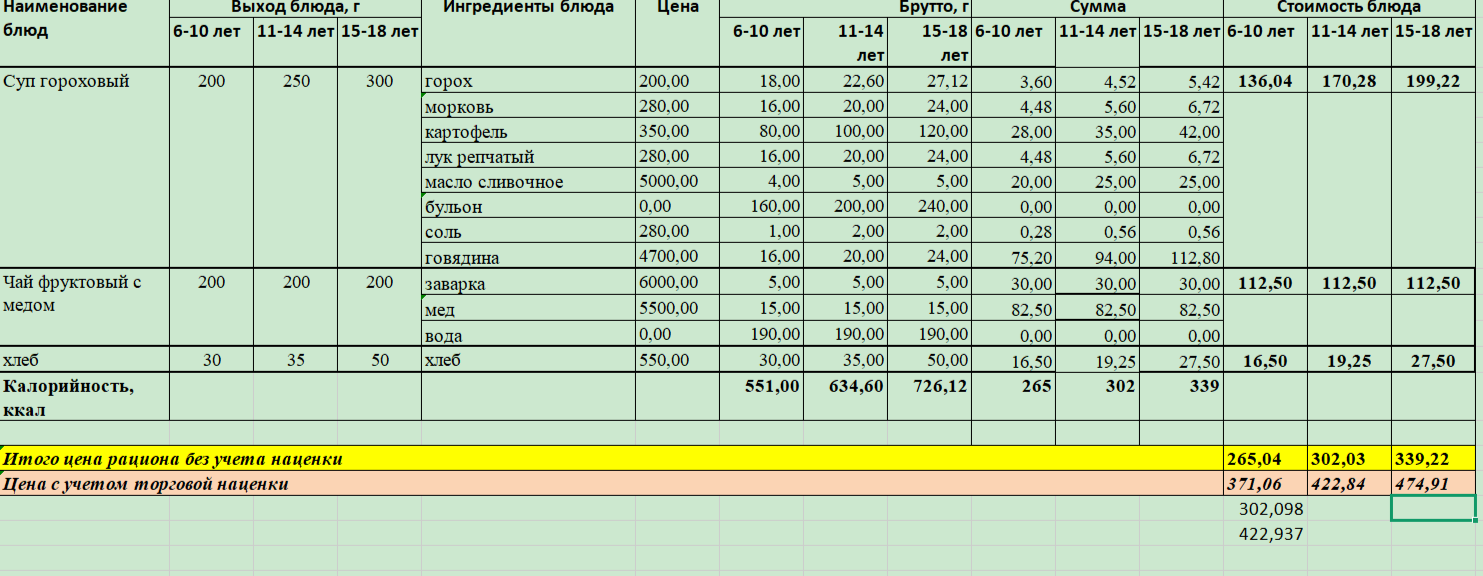
Task: Select the 474,91 markup price cell
Action: pyautogui.click(x=1433, y=484)
